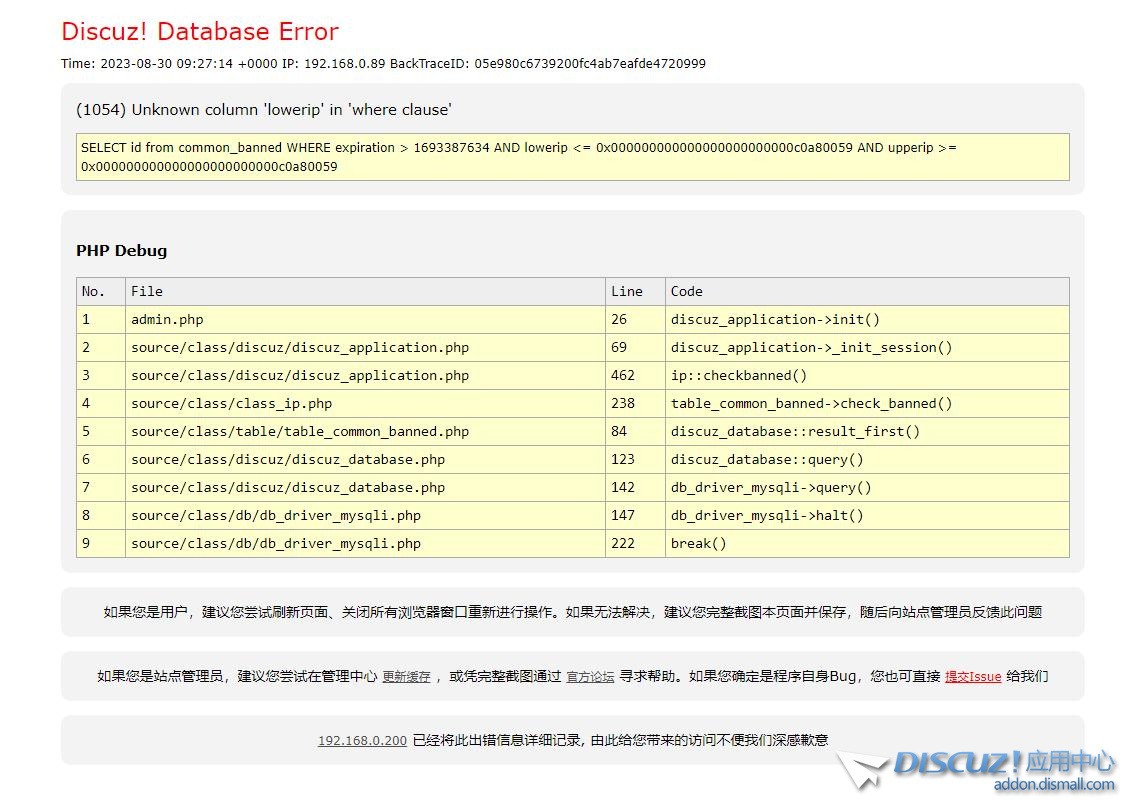Click row 9 number cell
The height and width of the screenshot is (810, 1133).
(x=101, y=543)
